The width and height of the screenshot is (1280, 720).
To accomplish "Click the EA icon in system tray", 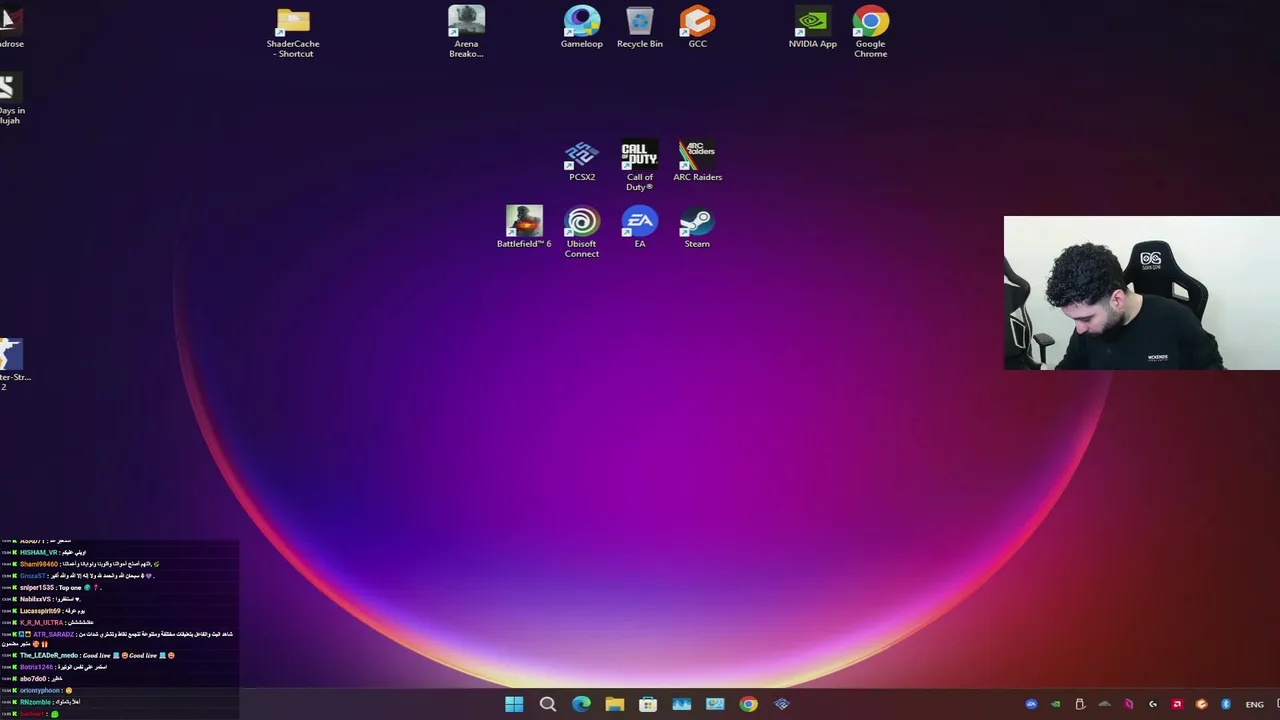I will [1031, 704].
